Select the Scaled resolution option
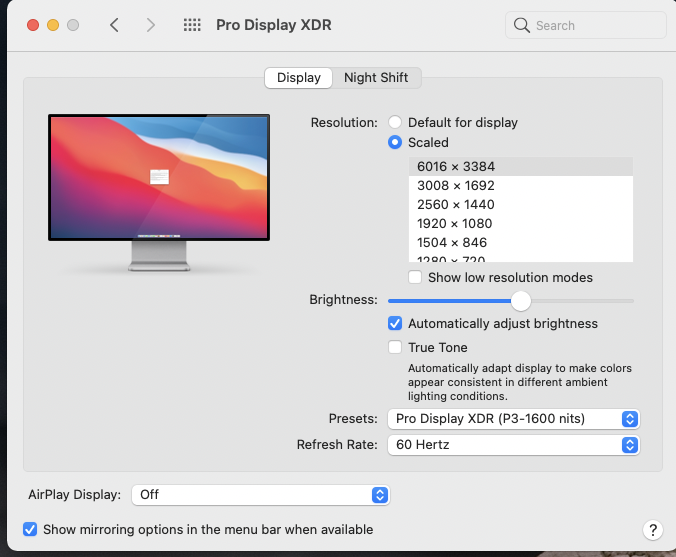Screen dimensions: 676x557 coord(394,142)
